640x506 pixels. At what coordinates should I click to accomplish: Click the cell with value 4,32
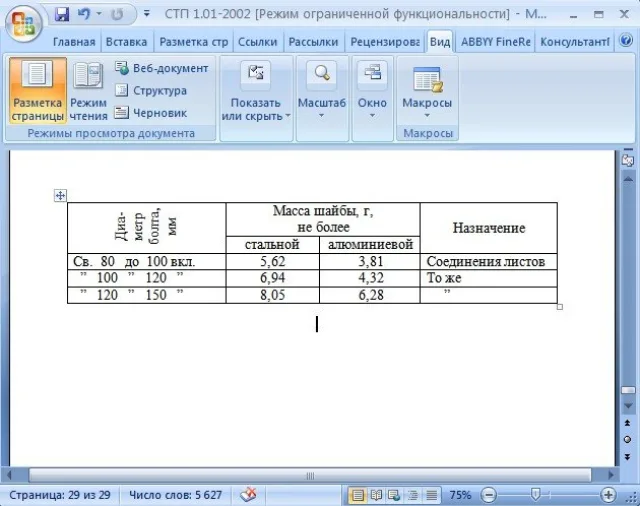[x=370, y=278]
